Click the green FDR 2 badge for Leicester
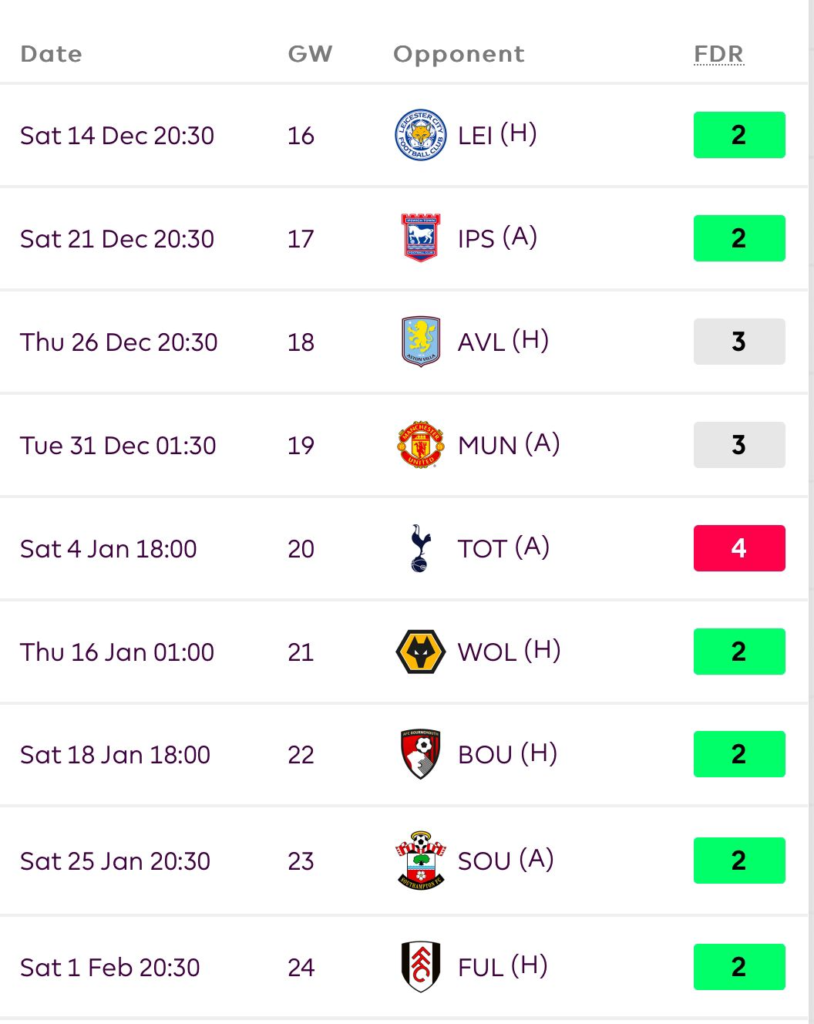Screen dimensions: 814x1024 pos(739,135)
